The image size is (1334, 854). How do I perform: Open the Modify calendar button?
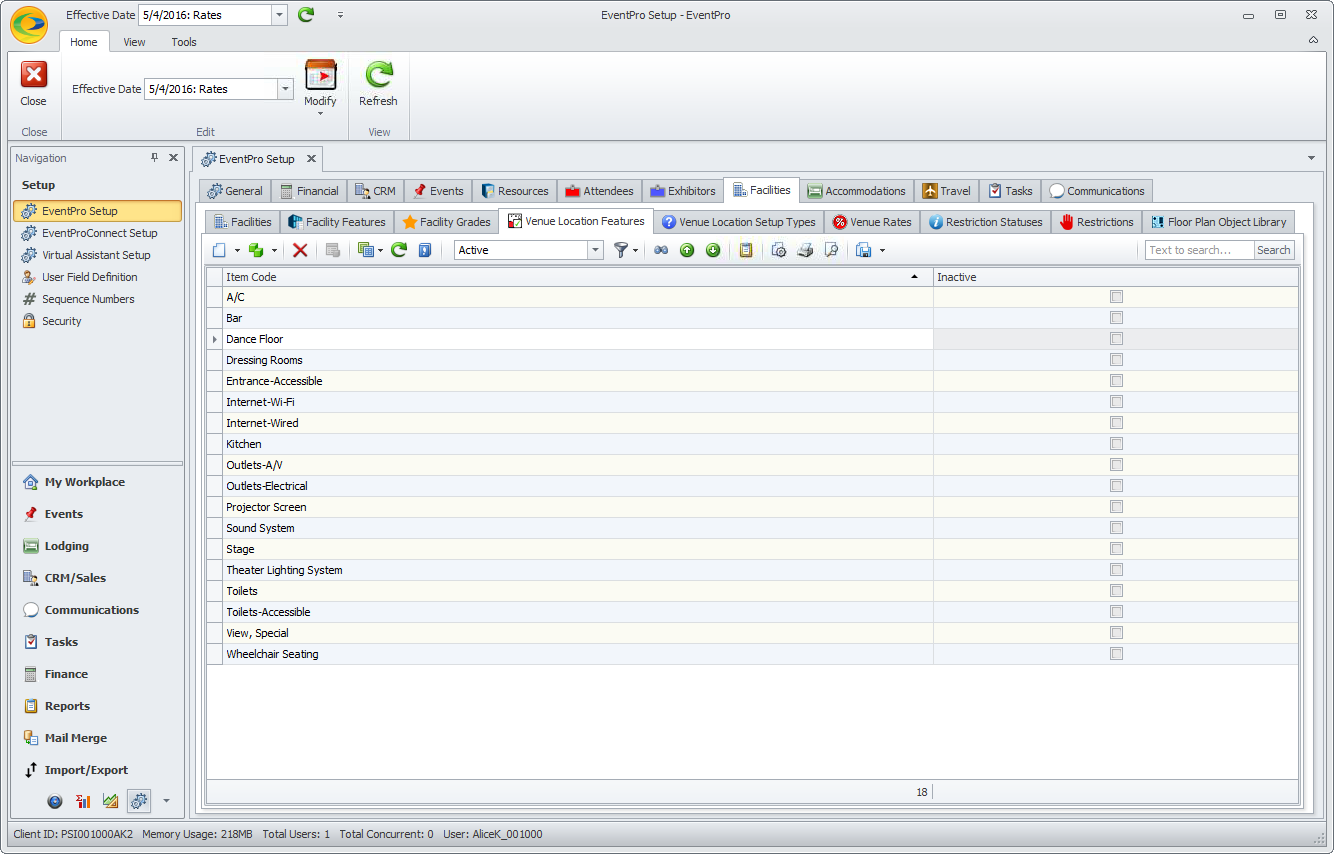(x=320, y=76)
